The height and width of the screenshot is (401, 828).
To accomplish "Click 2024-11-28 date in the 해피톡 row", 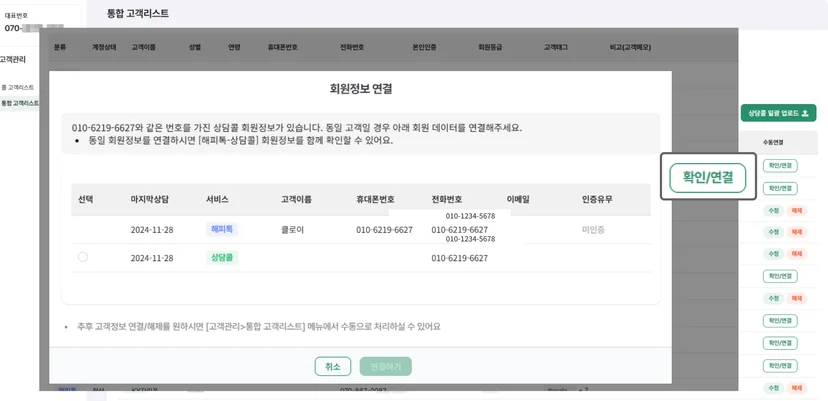I will click(x=152, y=230).
